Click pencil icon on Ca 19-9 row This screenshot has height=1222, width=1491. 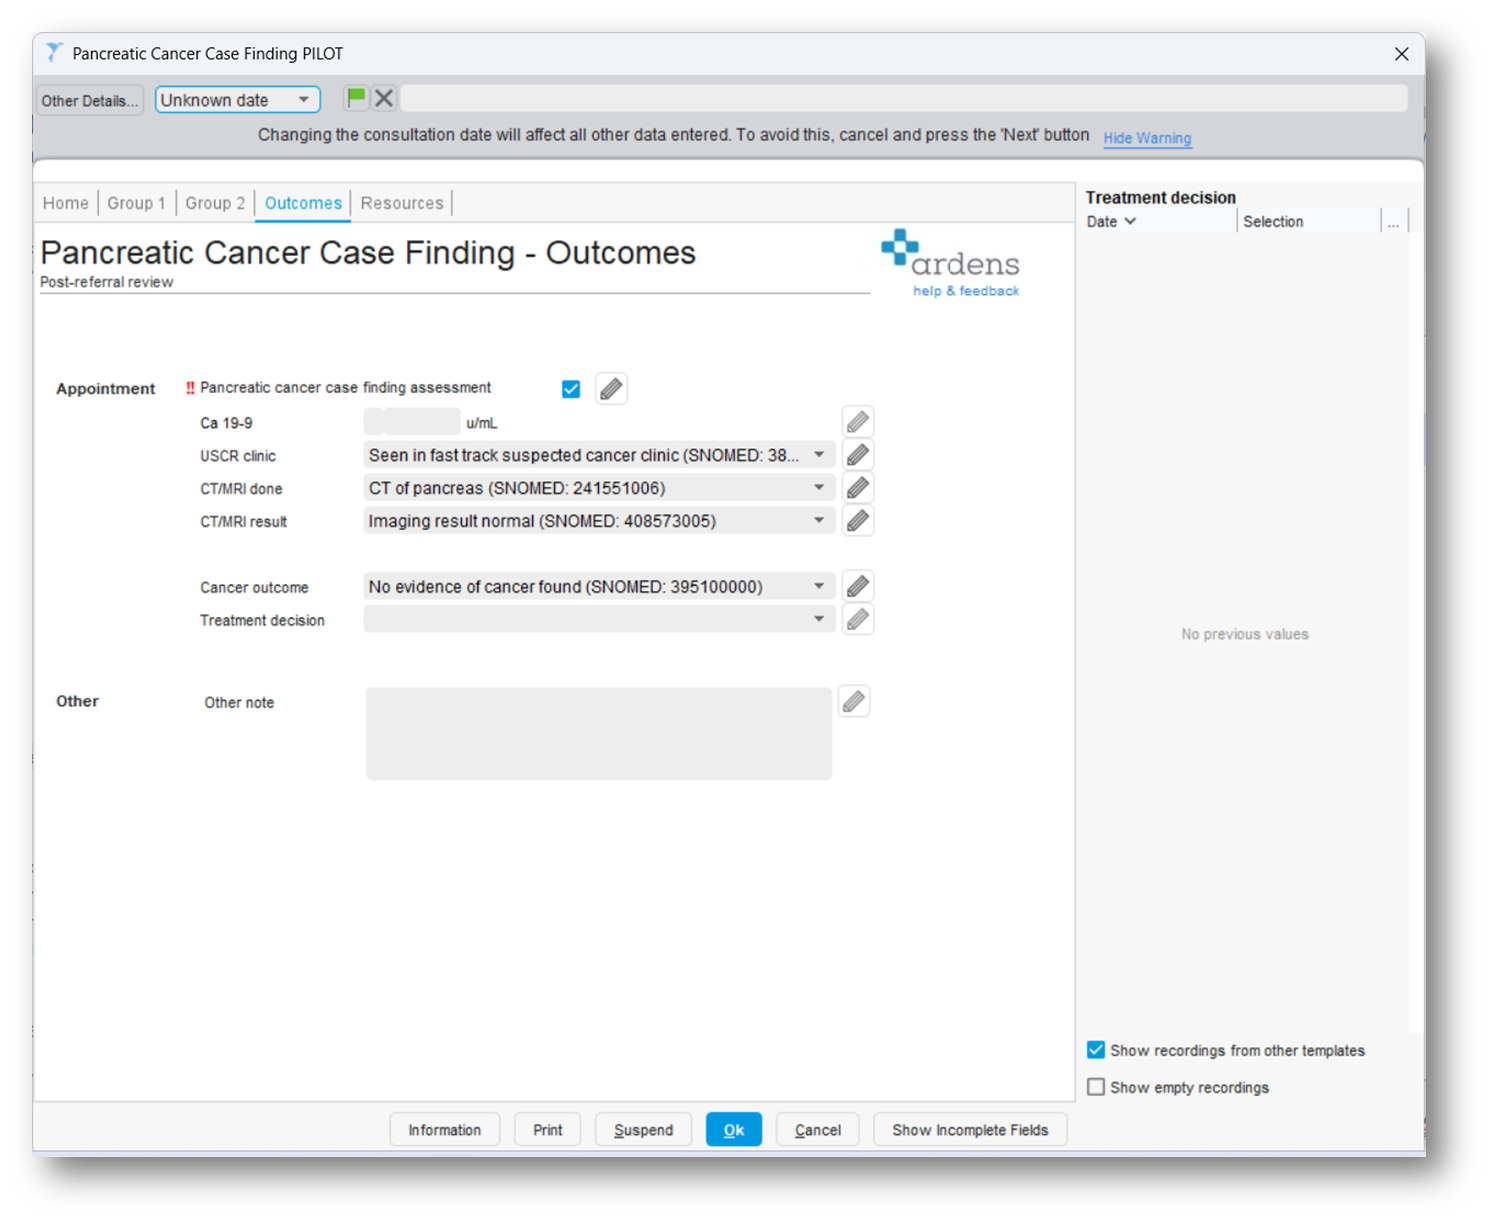(x=858, y=422)
